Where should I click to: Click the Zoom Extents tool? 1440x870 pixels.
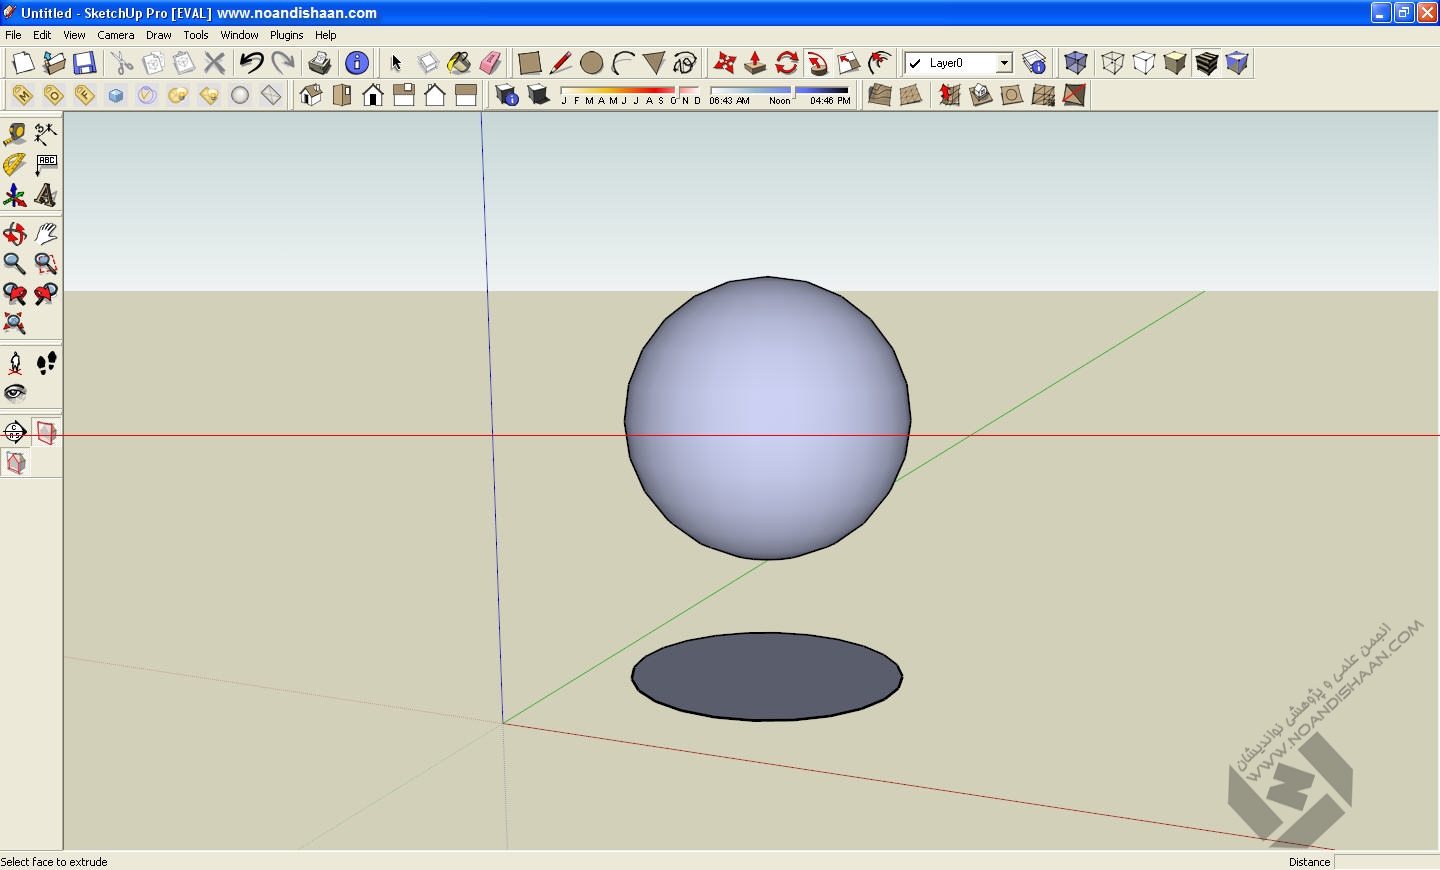pos(14,324)
